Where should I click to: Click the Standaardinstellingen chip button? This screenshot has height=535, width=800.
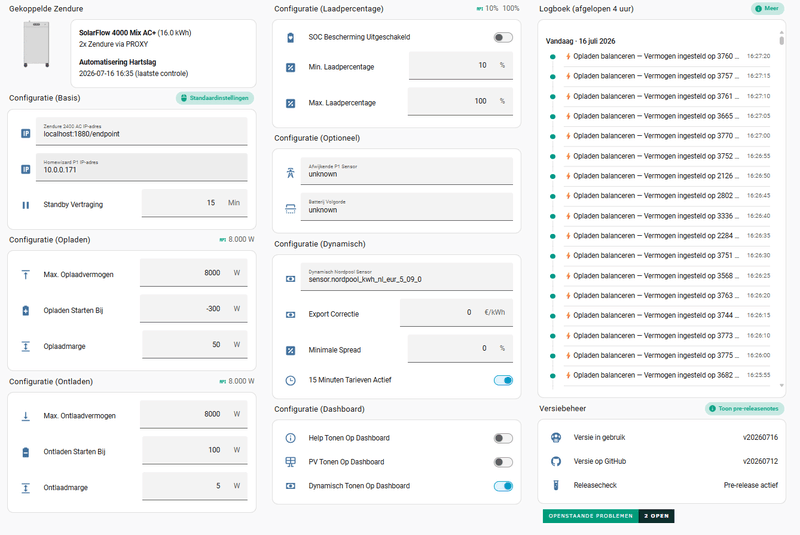tap(215, 98)
